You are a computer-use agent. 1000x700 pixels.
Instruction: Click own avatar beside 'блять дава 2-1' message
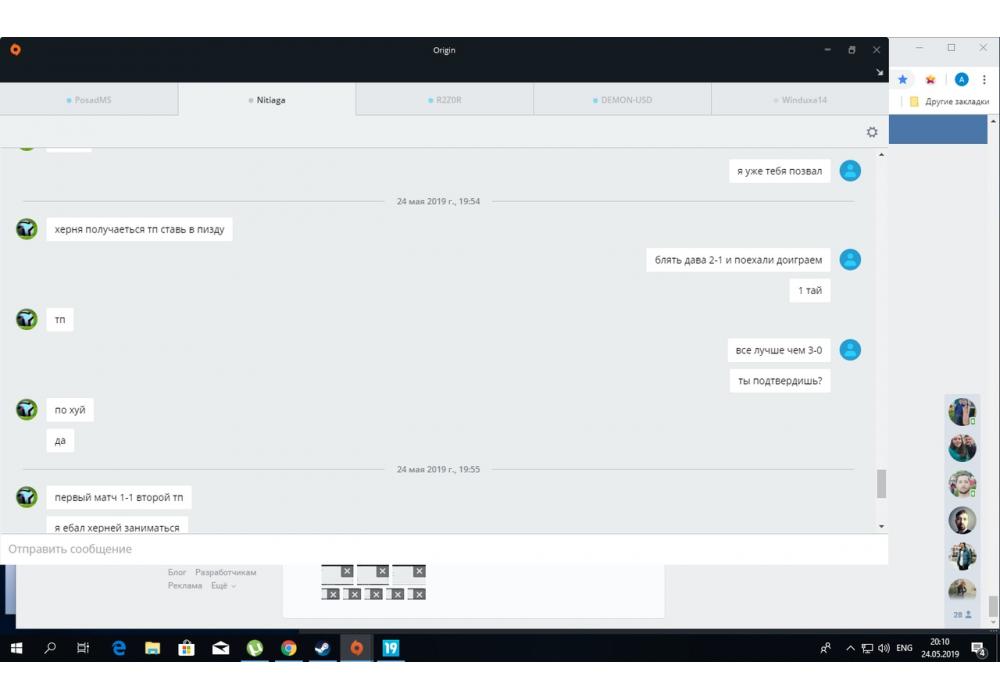coord(850,259)
